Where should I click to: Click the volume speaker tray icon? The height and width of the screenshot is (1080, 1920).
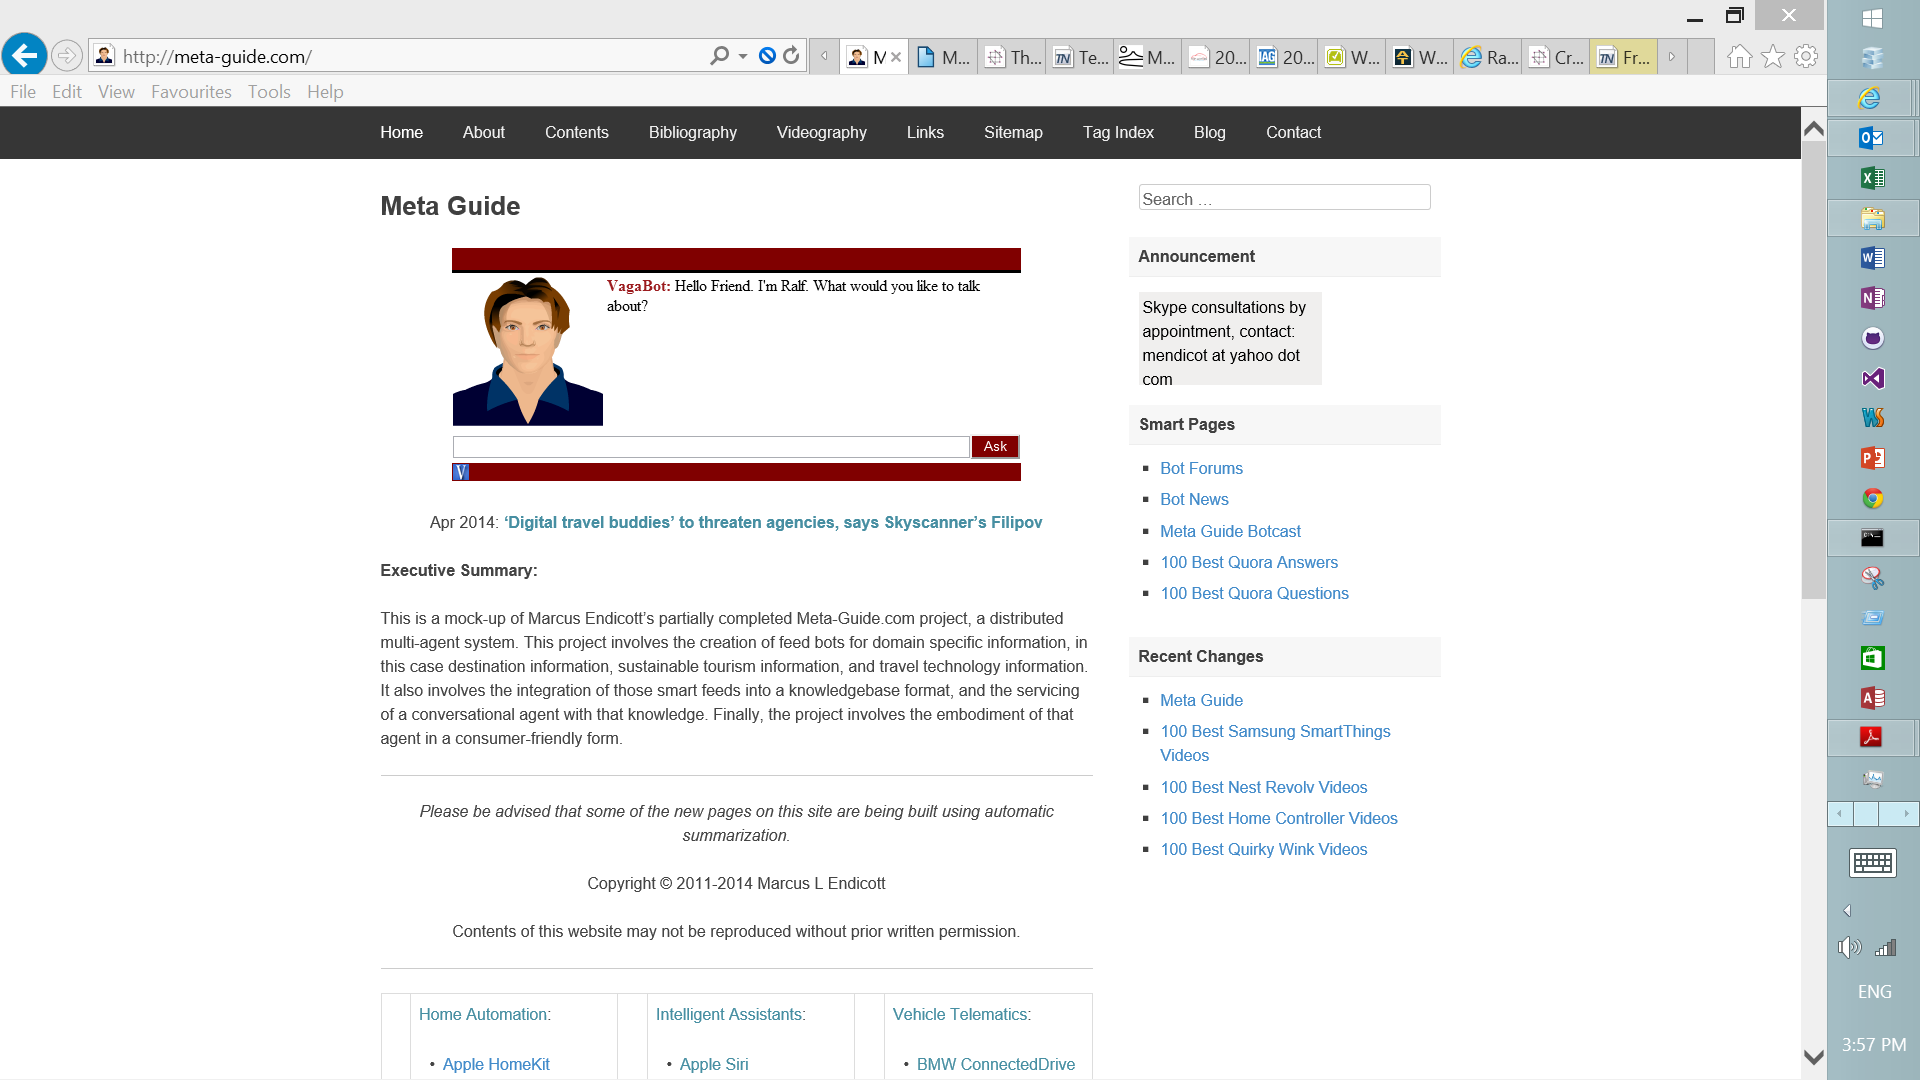point(1850,948)
